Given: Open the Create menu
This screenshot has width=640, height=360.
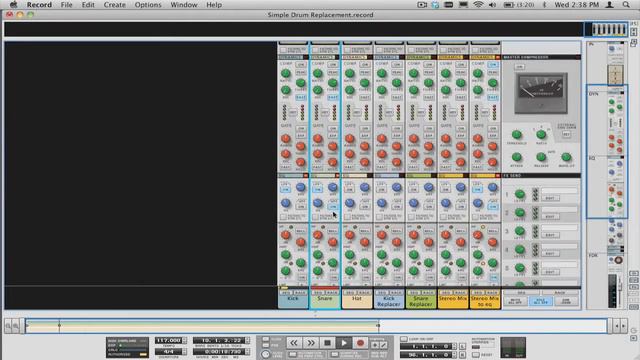Looking at the screenshot, I should pyautogui.click(x=114, y=5).
